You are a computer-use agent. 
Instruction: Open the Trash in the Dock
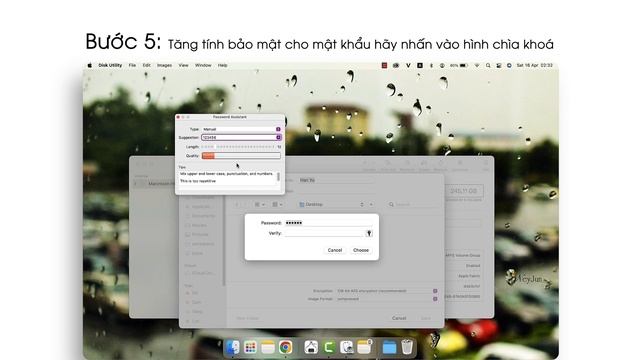click(x=407, y=347)
